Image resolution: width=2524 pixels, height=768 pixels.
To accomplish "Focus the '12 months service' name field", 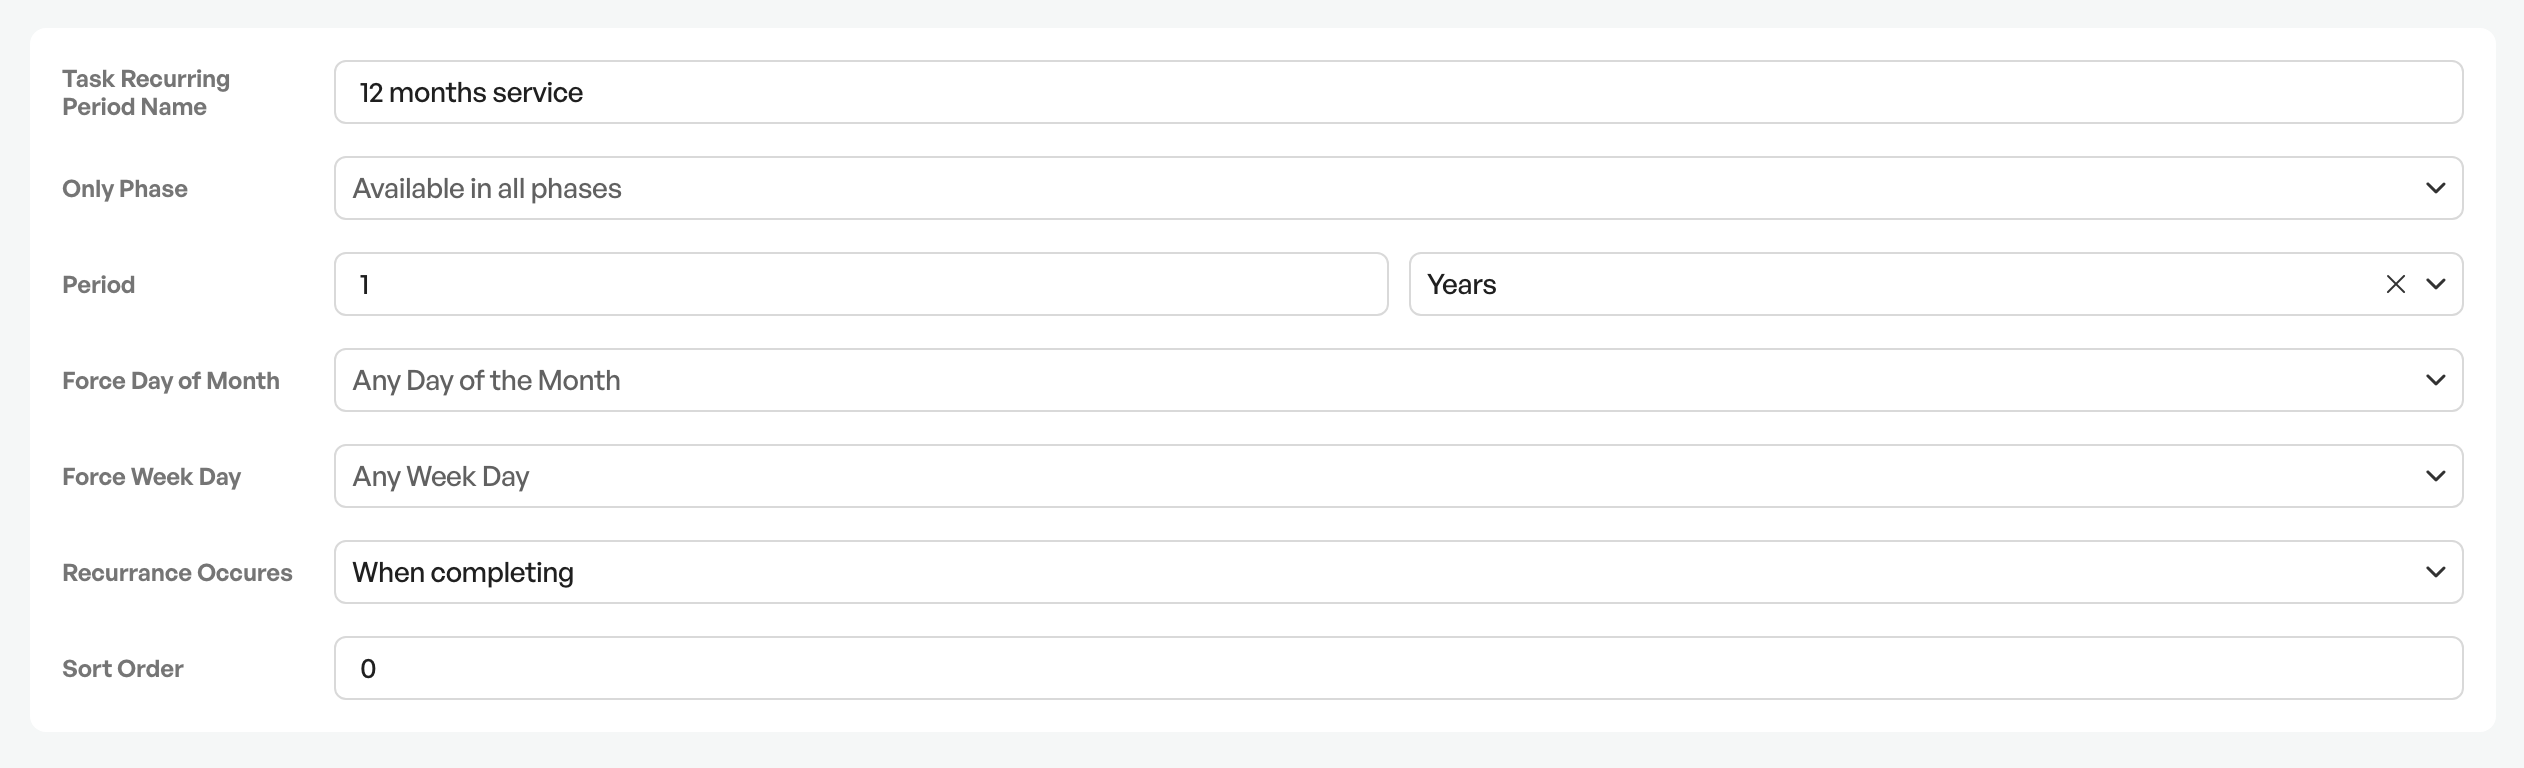I will (1398, 92).
